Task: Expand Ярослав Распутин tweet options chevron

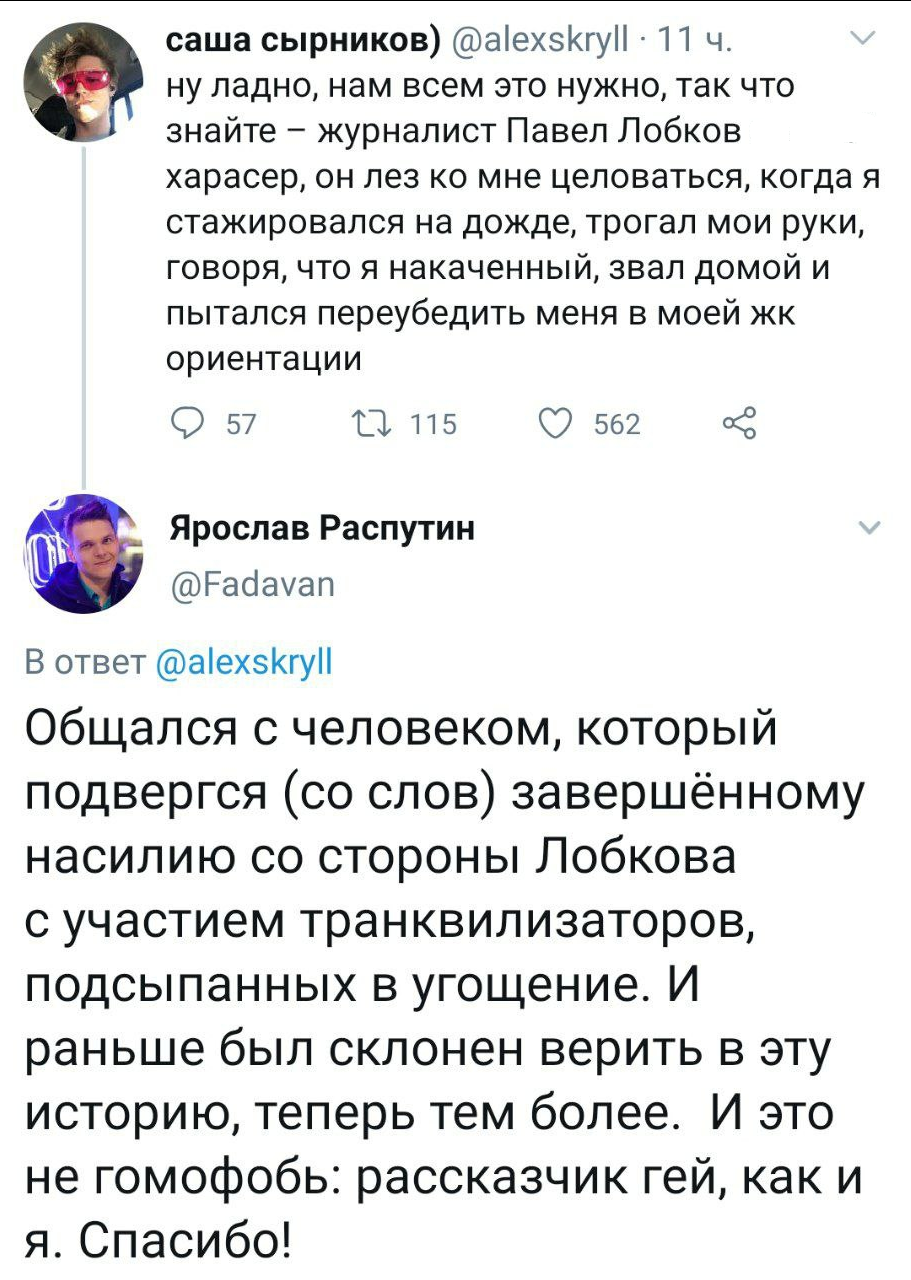Action: click(x=867, y=529)
